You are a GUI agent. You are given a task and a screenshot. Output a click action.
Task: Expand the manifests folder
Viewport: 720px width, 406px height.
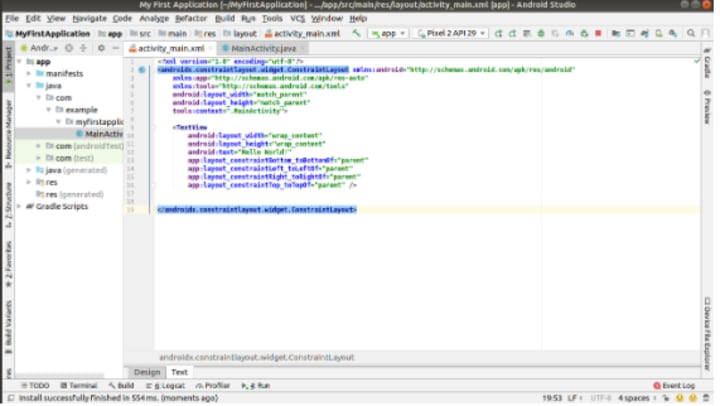pos(29,73)
